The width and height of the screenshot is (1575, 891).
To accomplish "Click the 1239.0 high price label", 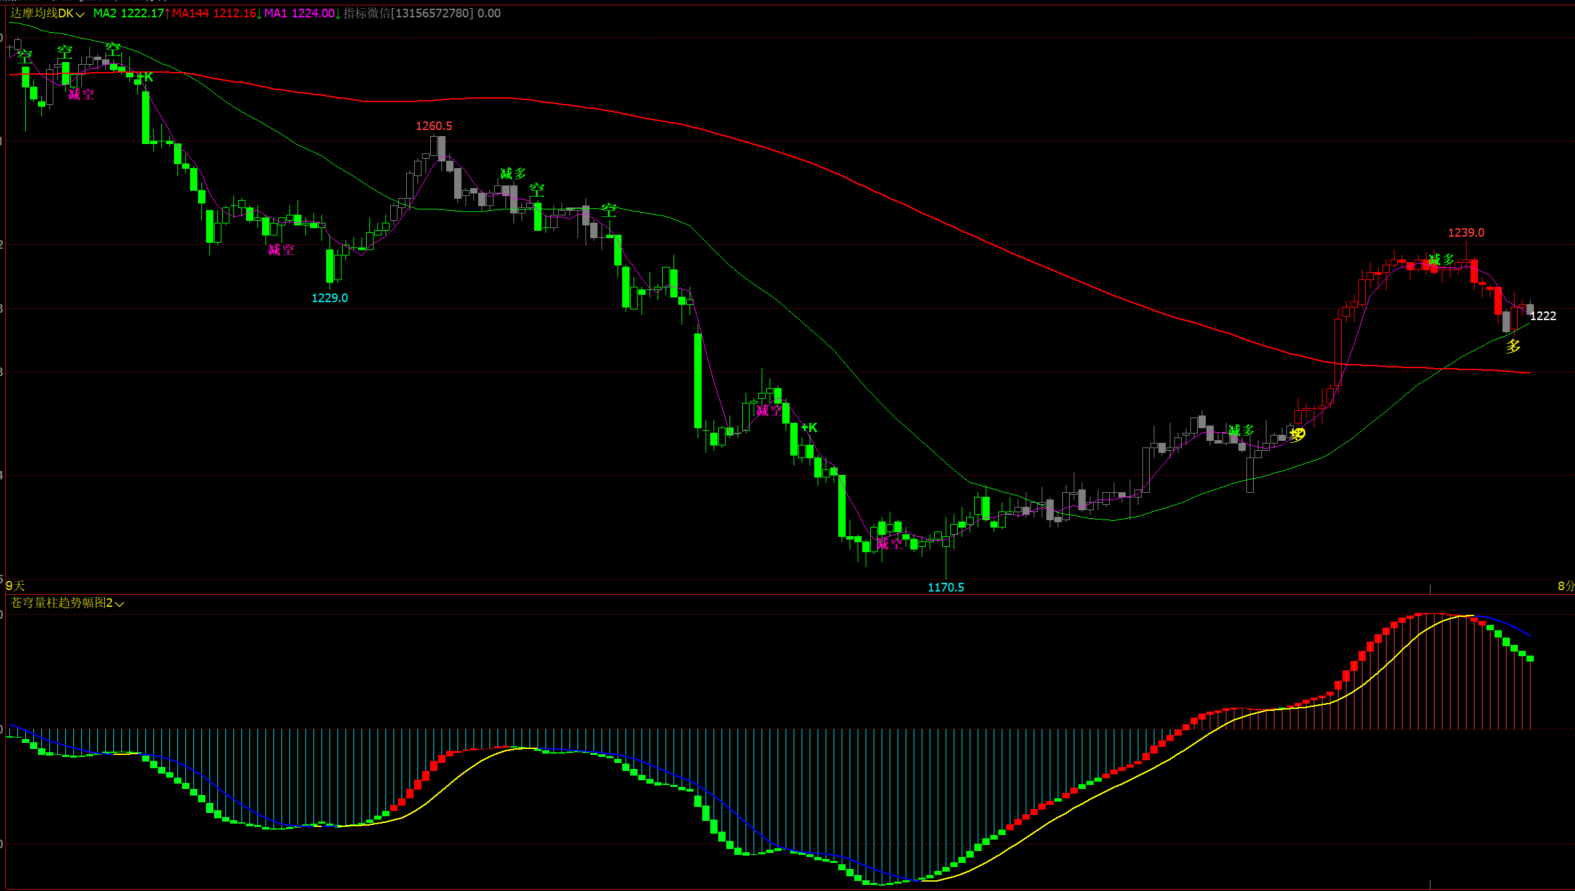I will 1466,233.
